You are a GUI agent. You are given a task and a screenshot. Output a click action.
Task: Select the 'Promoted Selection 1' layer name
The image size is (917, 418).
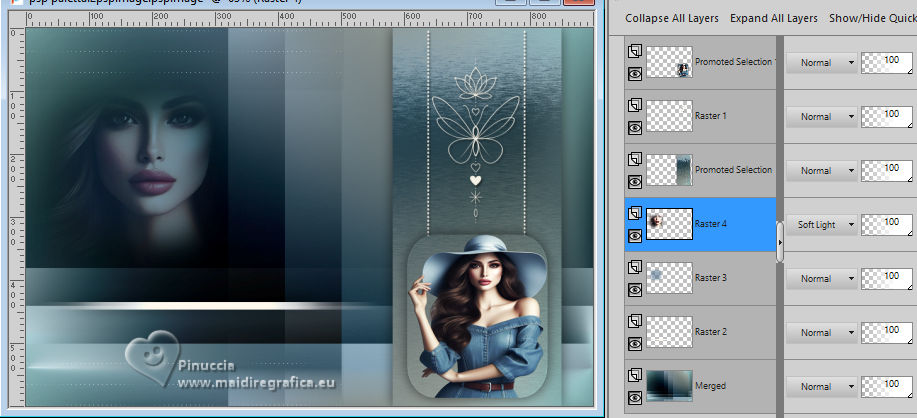pos(735,62)
